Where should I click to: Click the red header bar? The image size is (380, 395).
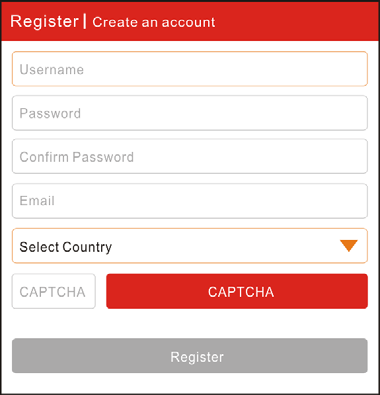[x=190, y=21]
